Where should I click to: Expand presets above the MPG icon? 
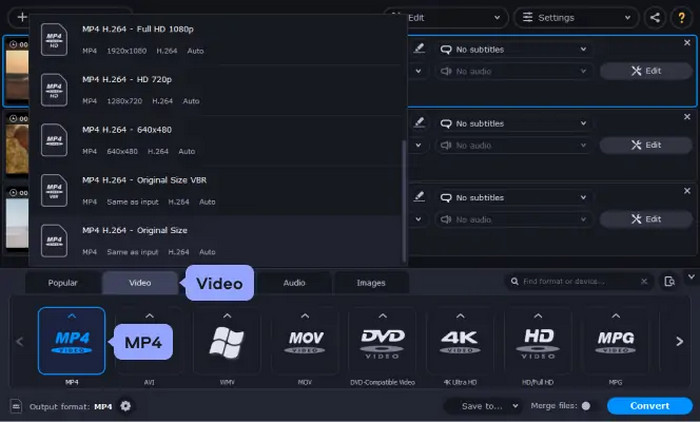616,316
